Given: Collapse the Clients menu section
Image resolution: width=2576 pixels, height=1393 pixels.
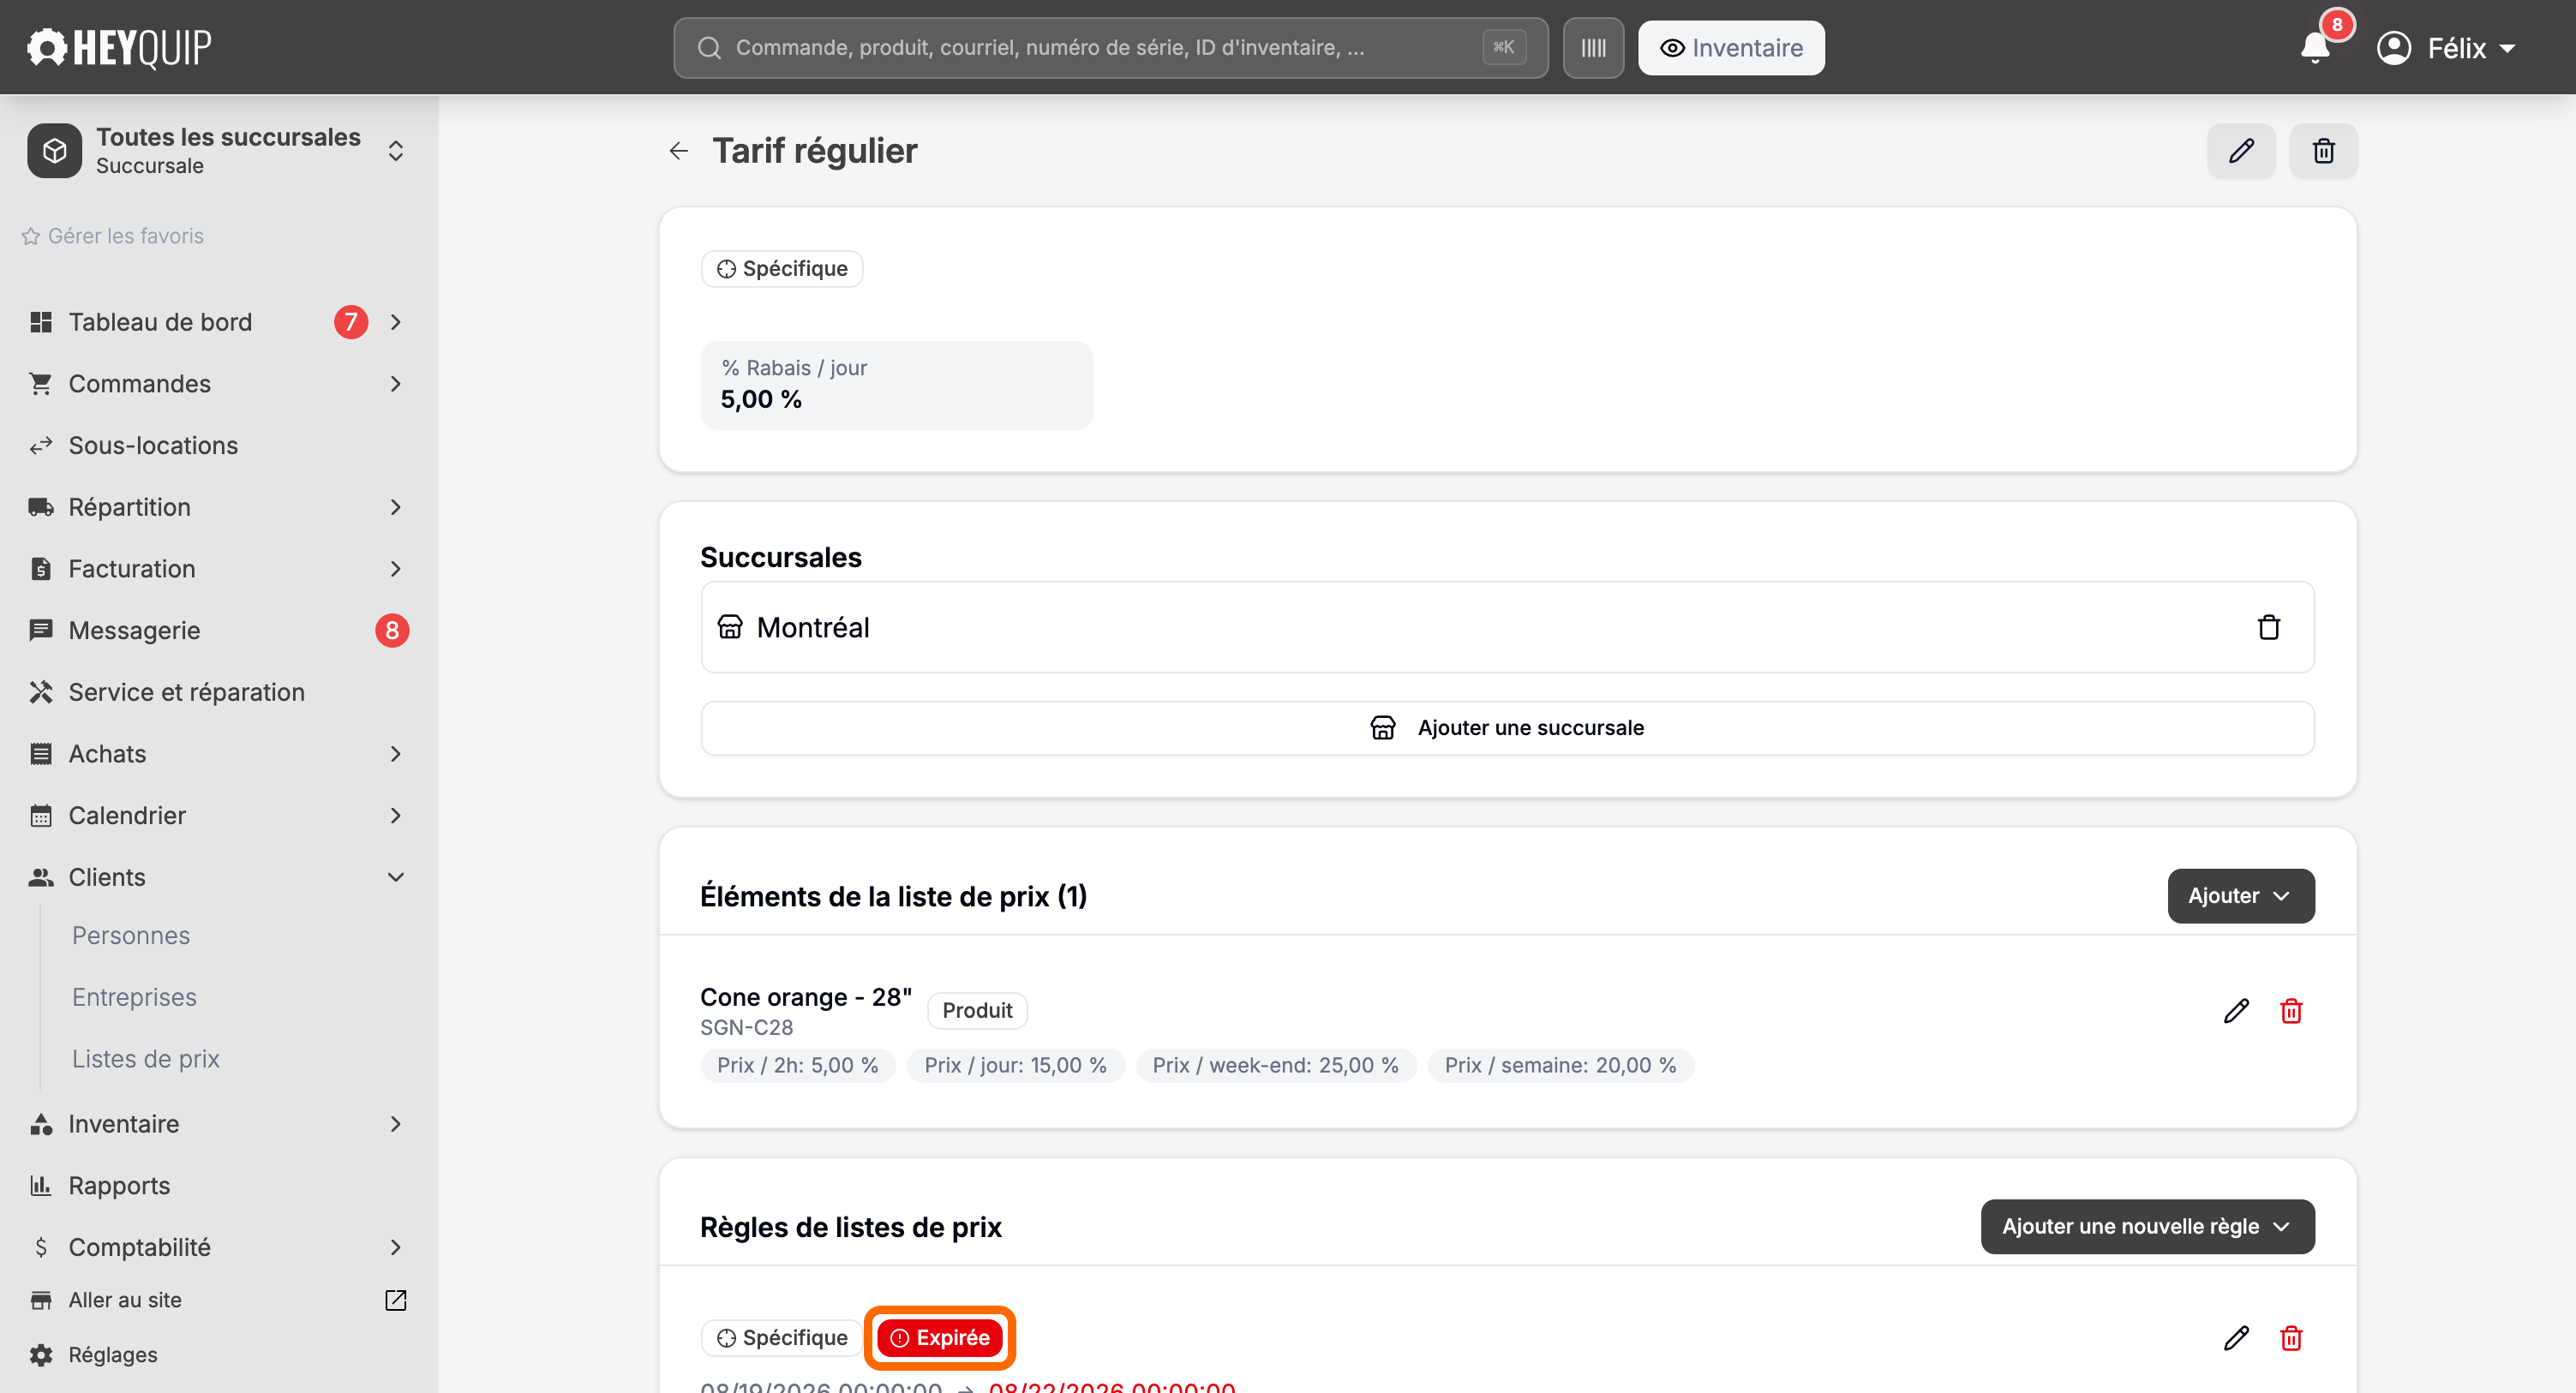Looking at the screenshot, I should [x=396, y=877].
